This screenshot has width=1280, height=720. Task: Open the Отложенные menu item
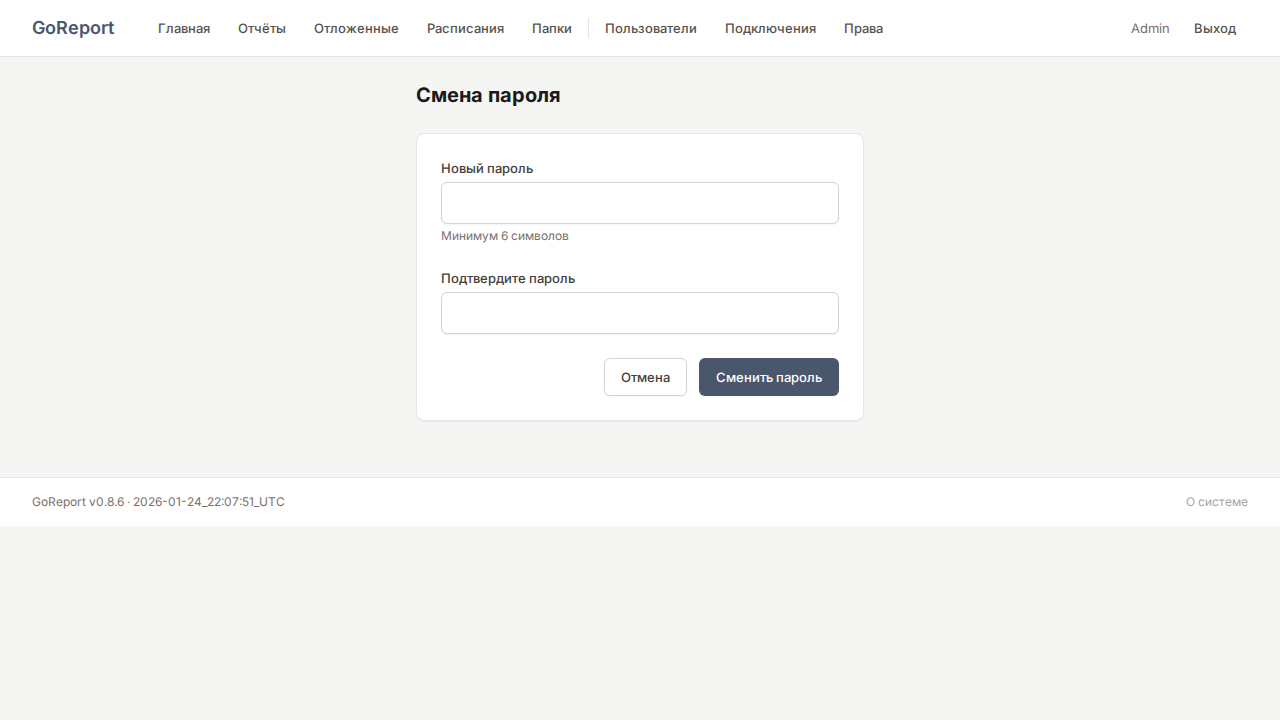pos(356,28)
